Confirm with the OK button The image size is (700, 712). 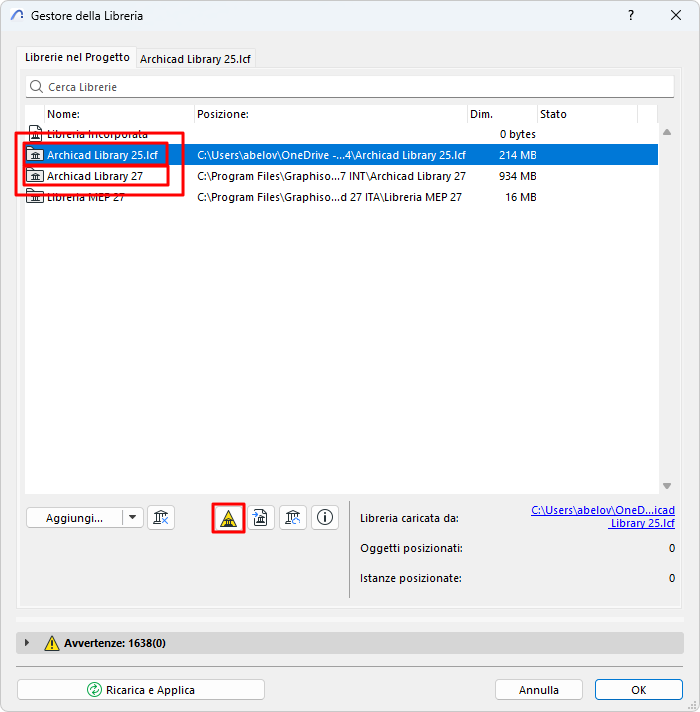(x=639, y=690)
